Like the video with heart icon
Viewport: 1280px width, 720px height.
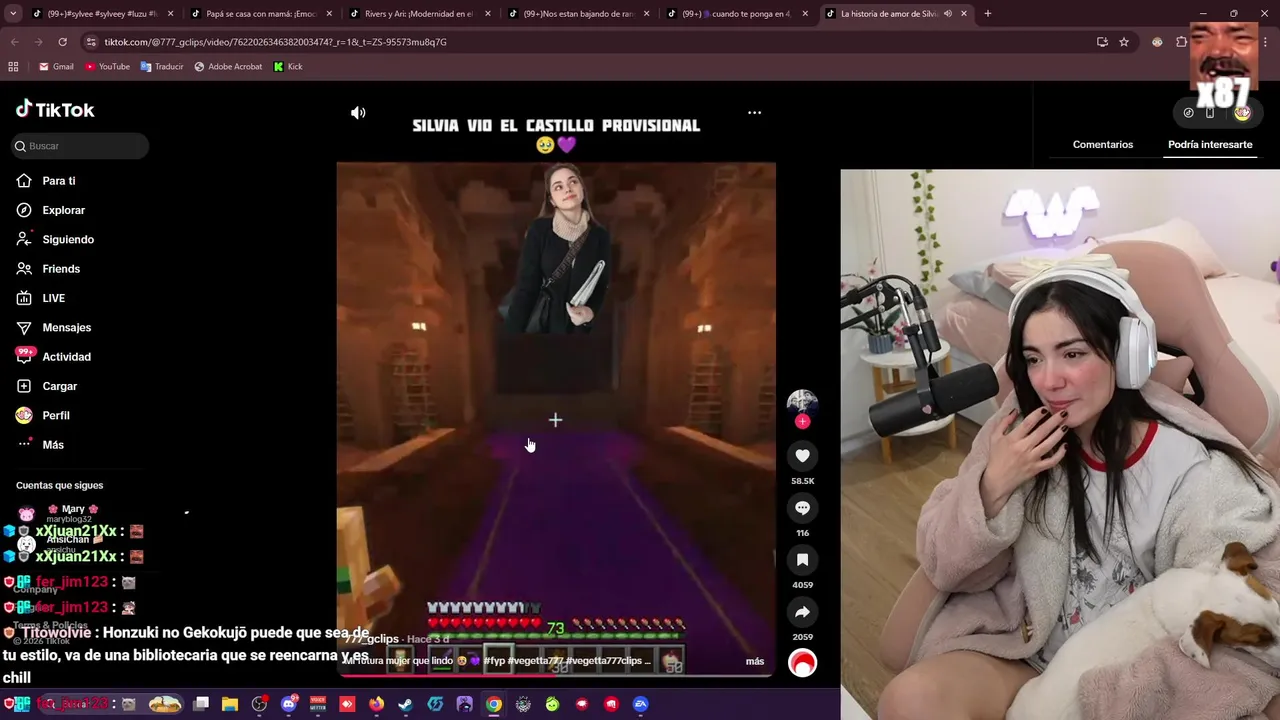[x=802, y=456]
